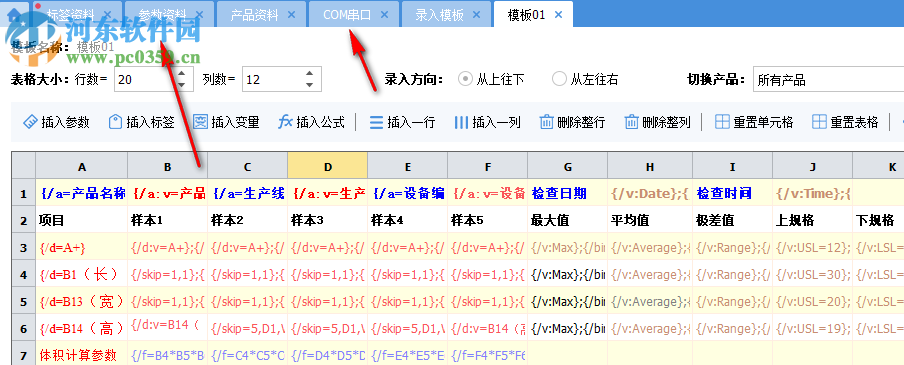Select column header G
The width and height of the screenshot is (904, 365).
click(x=568, y=167)
